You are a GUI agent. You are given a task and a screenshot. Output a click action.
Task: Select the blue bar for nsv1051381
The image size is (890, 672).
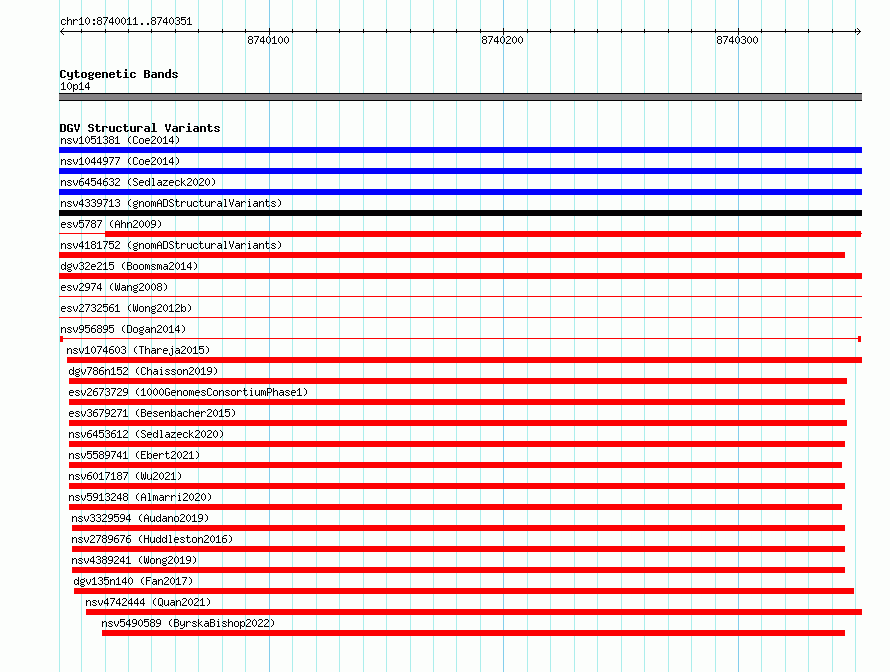[460, 150]
